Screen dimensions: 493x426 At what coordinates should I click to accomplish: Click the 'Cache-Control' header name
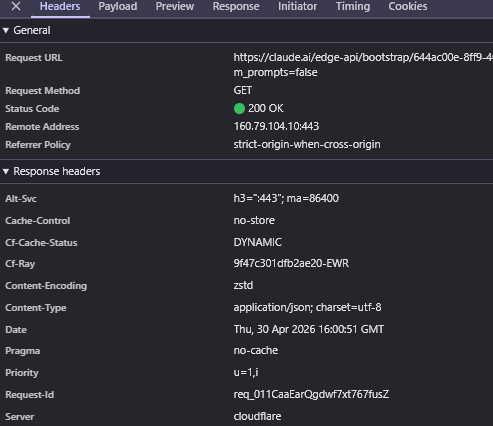pos(38,221)
